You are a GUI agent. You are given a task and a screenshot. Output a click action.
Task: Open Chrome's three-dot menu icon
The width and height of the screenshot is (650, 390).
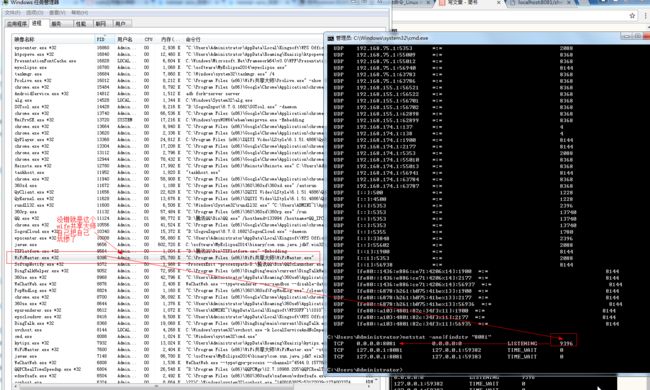click(x=646, y=15)
